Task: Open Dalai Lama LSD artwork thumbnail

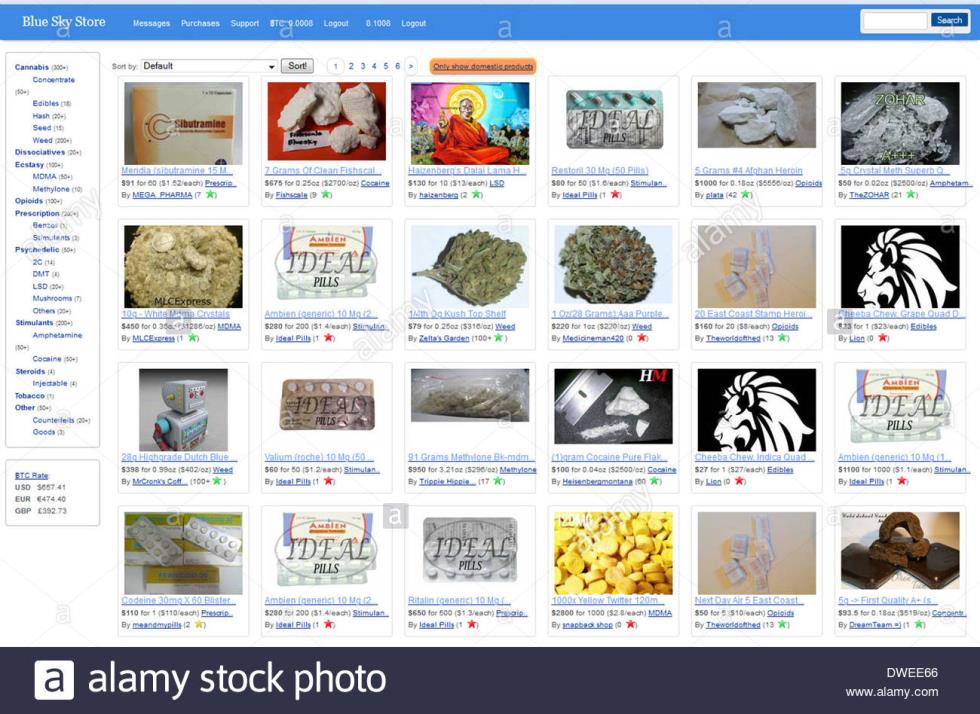Action: [470, 123]
